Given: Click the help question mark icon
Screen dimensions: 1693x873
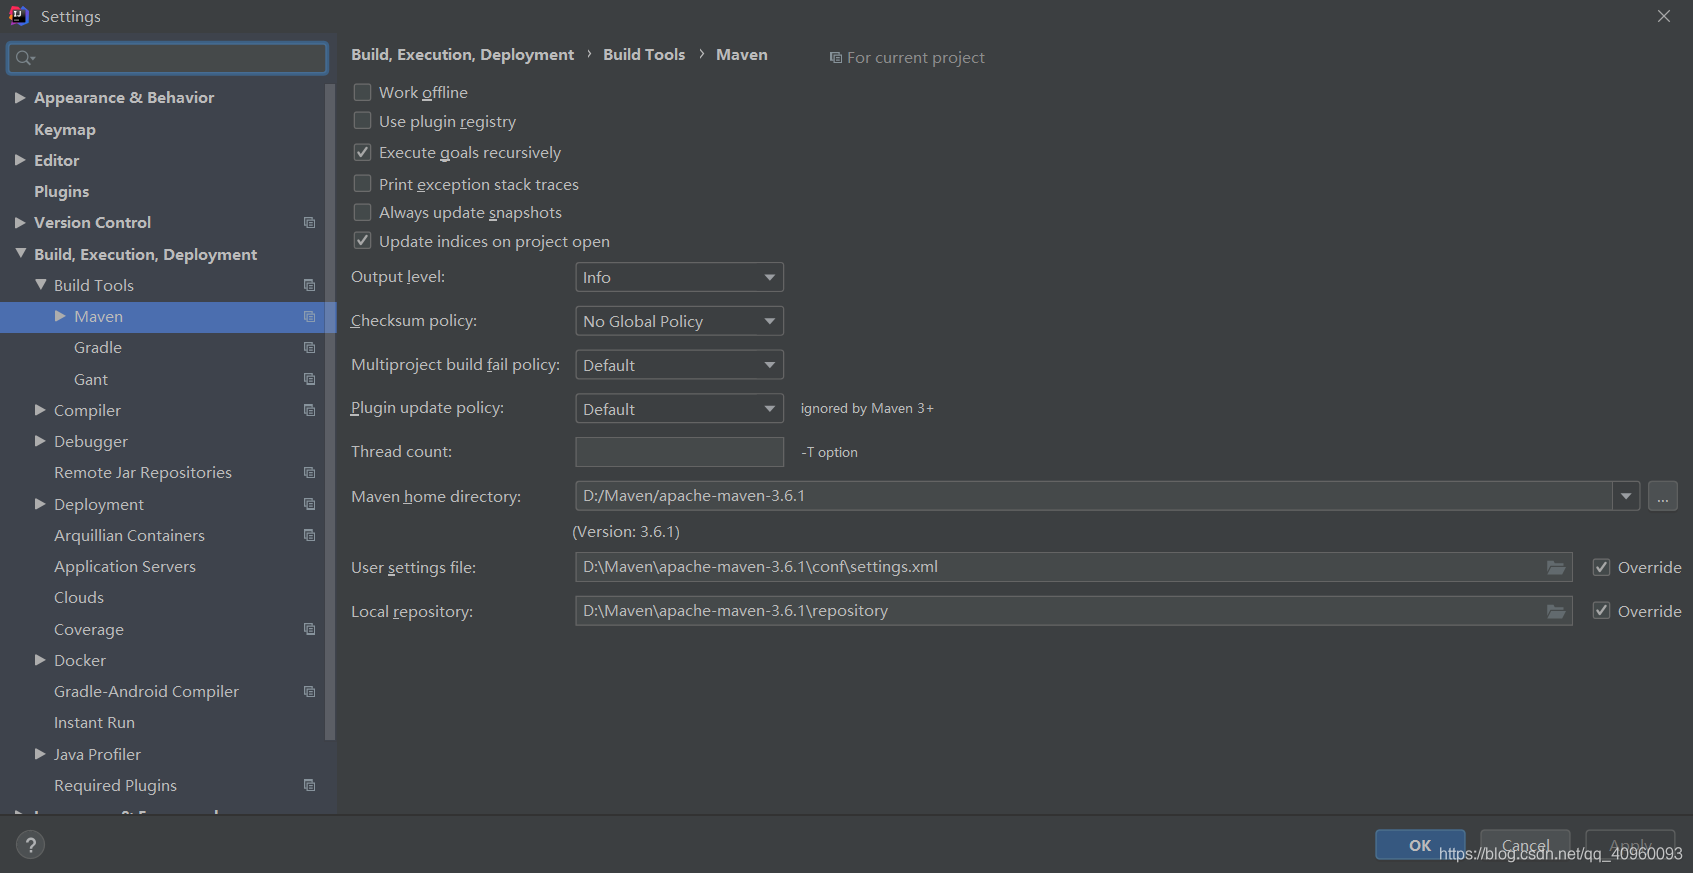Looking at the screenshot, I should (30, 845).
